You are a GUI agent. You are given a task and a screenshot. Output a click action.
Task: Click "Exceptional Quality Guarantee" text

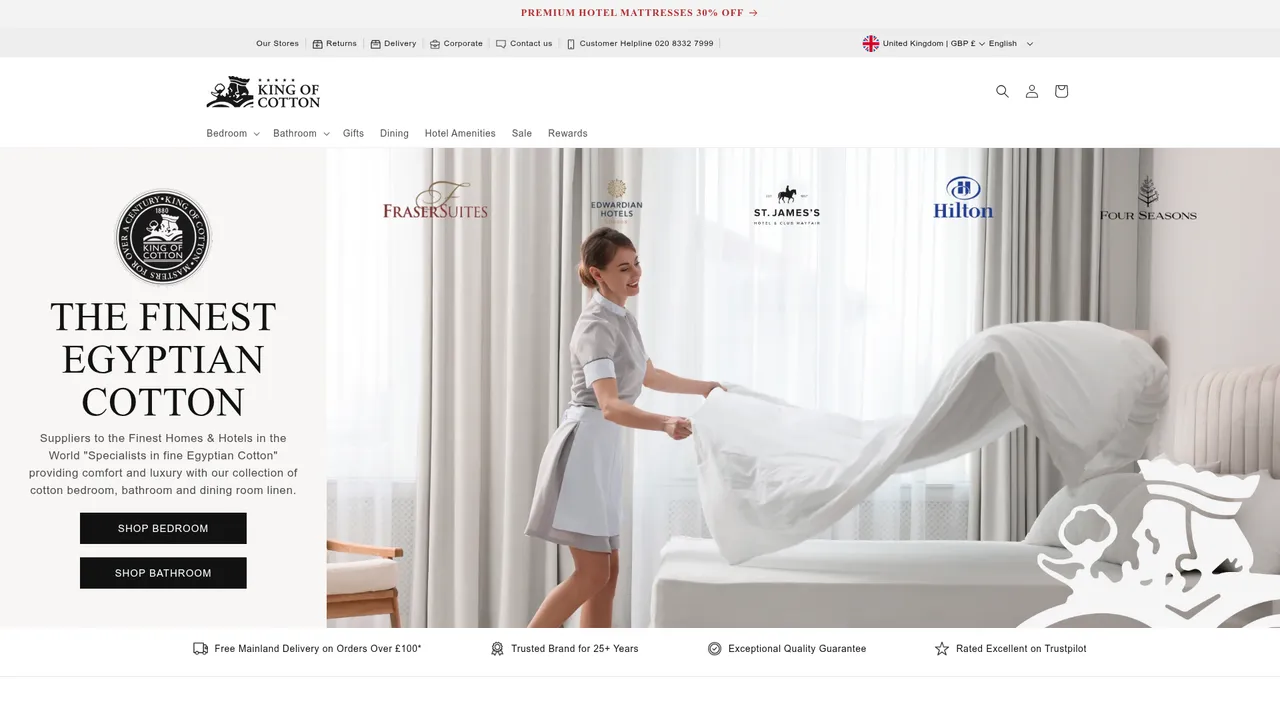(x=797, y=648)
